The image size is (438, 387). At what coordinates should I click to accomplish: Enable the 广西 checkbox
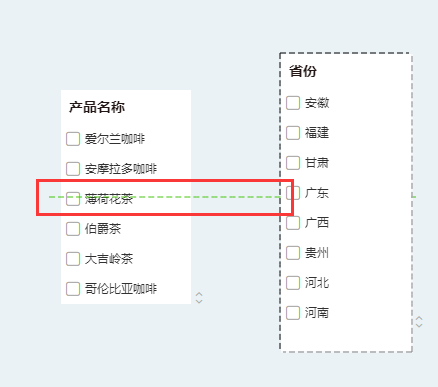click(293, 223)
